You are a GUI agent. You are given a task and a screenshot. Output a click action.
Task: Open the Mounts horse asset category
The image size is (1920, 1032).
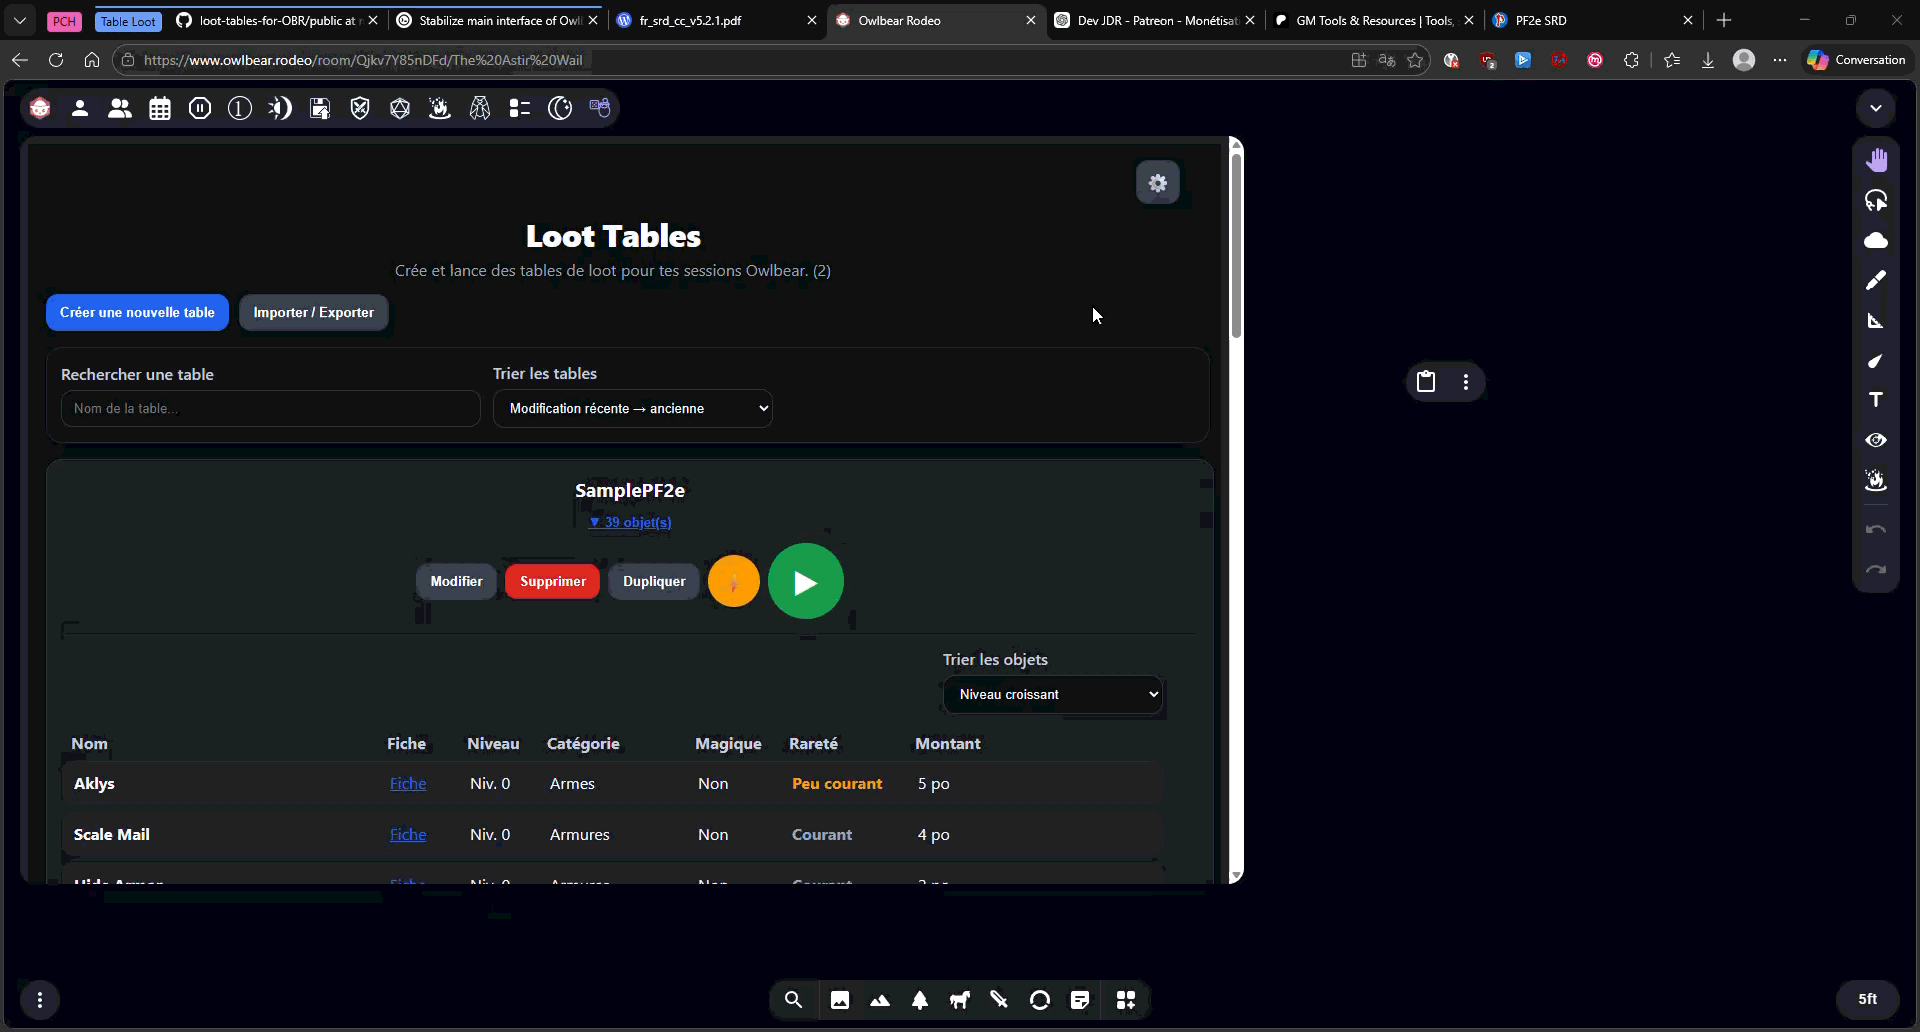[x=960, y=1000]
